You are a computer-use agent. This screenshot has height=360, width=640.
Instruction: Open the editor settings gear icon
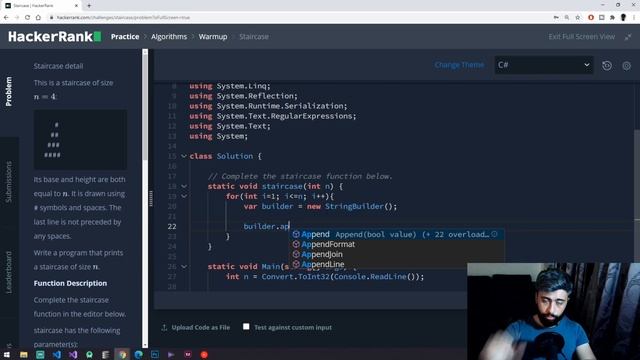(627, 66)
